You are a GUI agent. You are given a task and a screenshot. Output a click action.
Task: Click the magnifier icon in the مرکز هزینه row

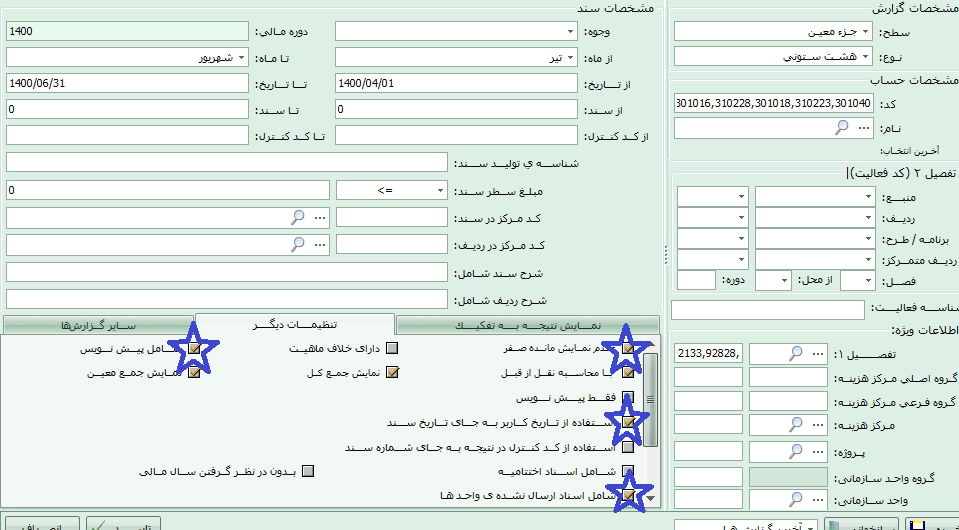[x=796, y=424]
